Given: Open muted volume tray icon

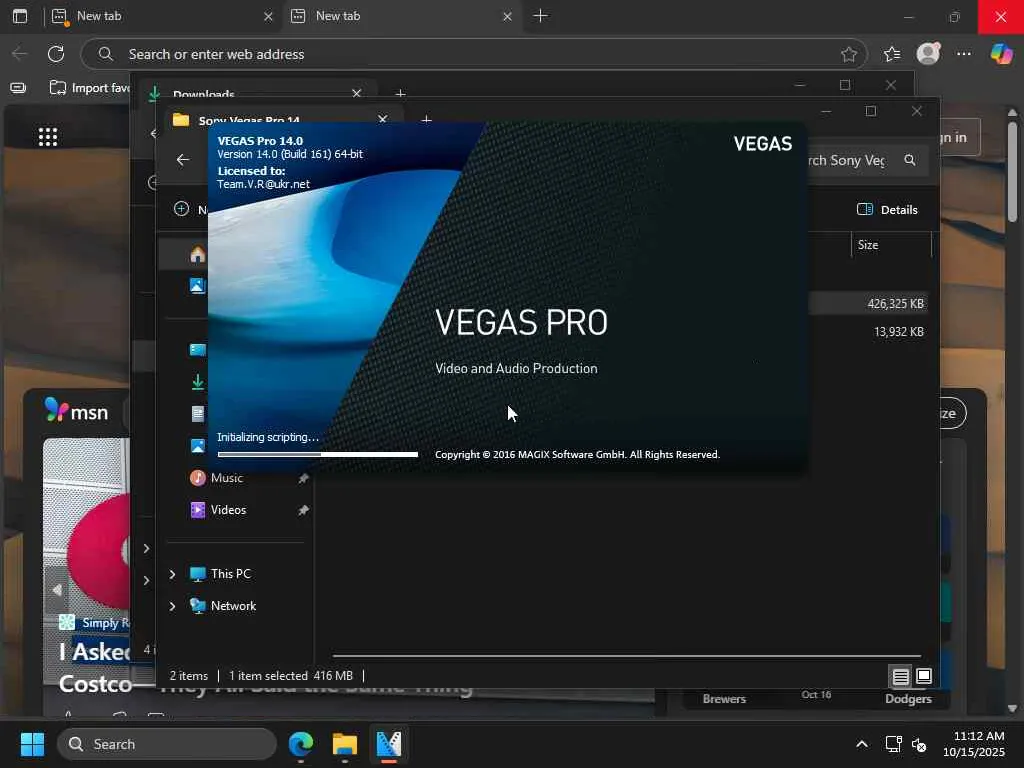Looking at the screenshot, I should tap(919, 744).
